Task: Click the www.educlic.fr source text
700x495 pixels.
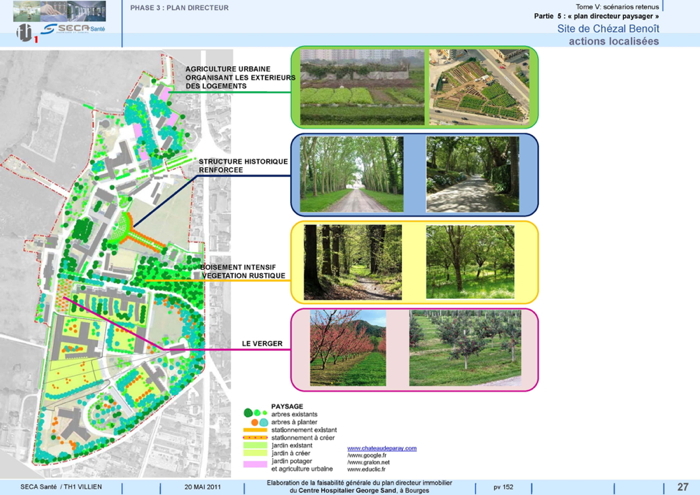Action: (x=367, y=469)
